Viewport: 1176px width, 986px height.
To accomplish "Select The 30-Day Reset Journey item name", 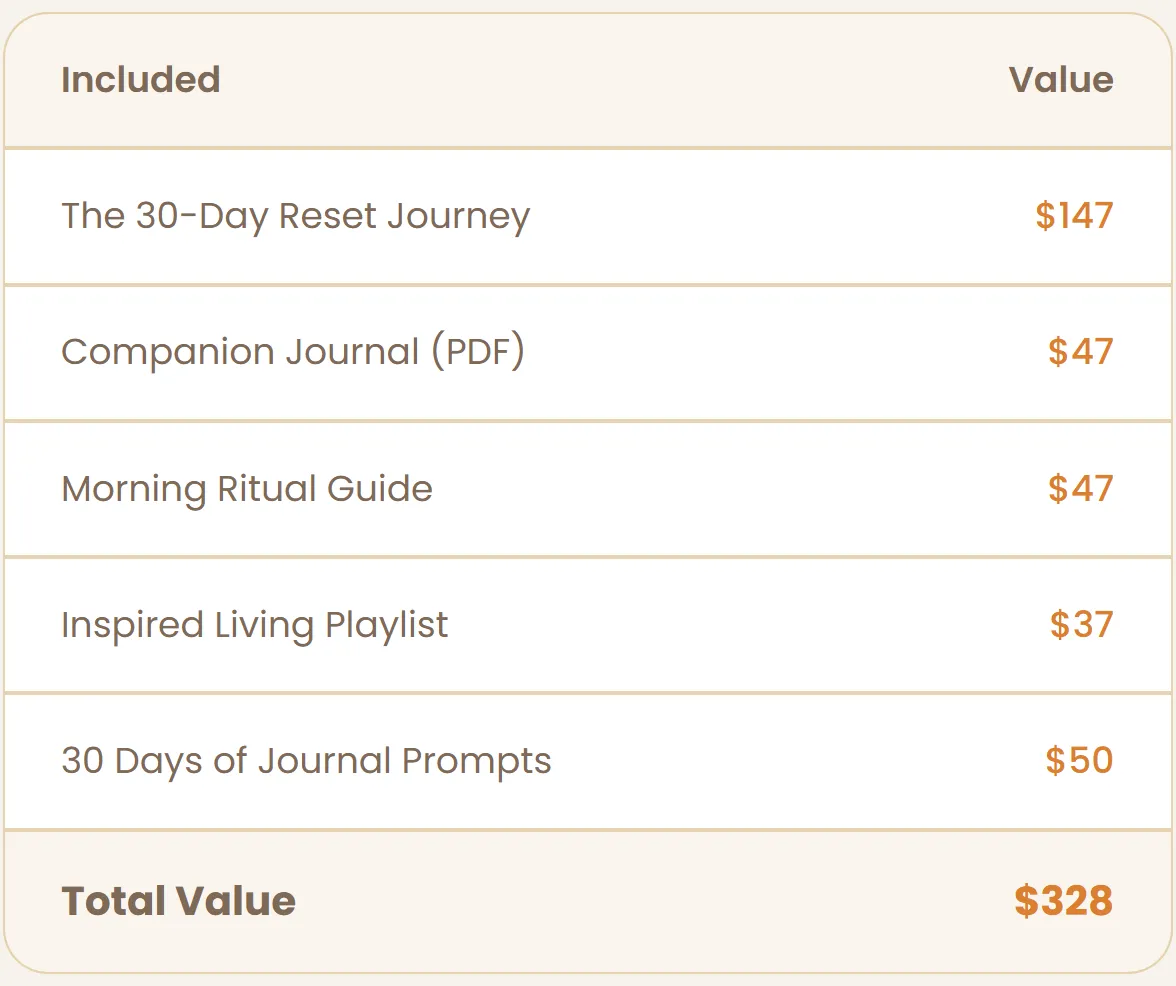I will (295, 216).
